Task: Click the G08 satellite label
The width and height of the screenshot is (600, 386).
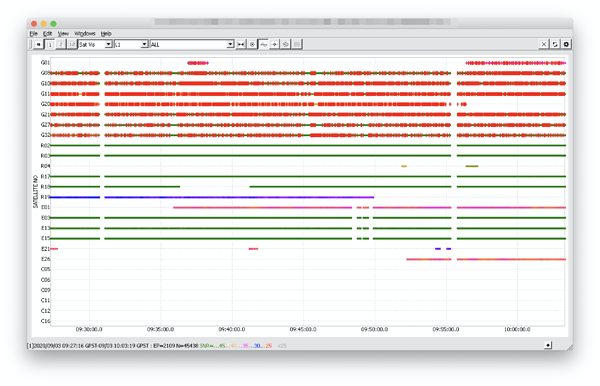Action: pyautogui.click(x=45, y=73)
